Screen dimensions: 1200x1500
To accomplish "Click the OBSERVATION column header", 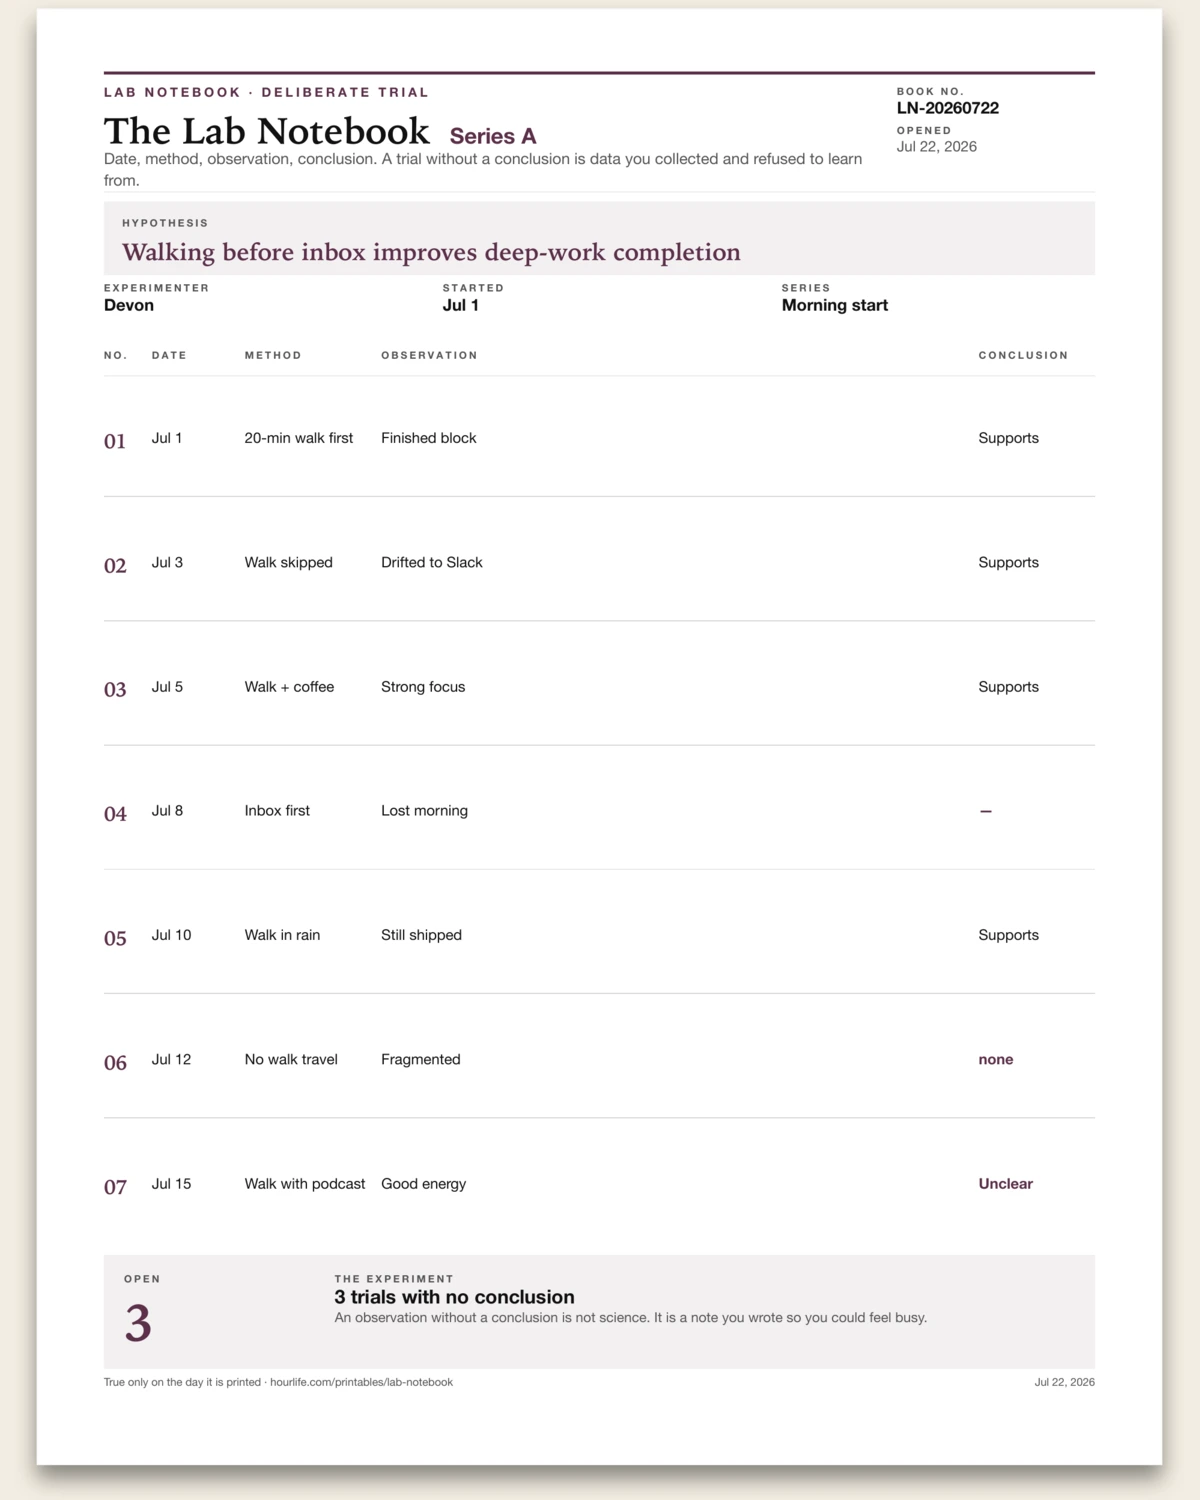I will pyautogui.click(x=429, y=355).
